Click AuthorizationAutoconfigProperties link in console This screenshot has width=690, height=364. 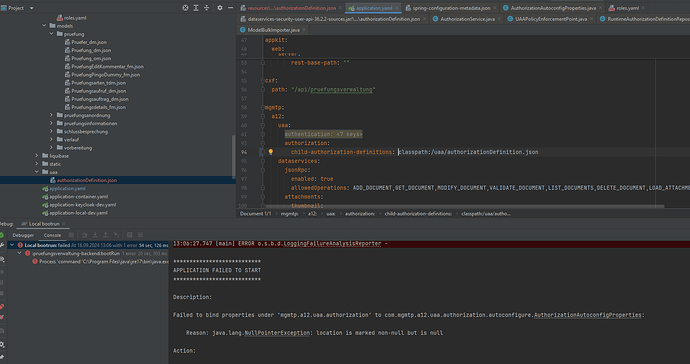pos(587,315)
